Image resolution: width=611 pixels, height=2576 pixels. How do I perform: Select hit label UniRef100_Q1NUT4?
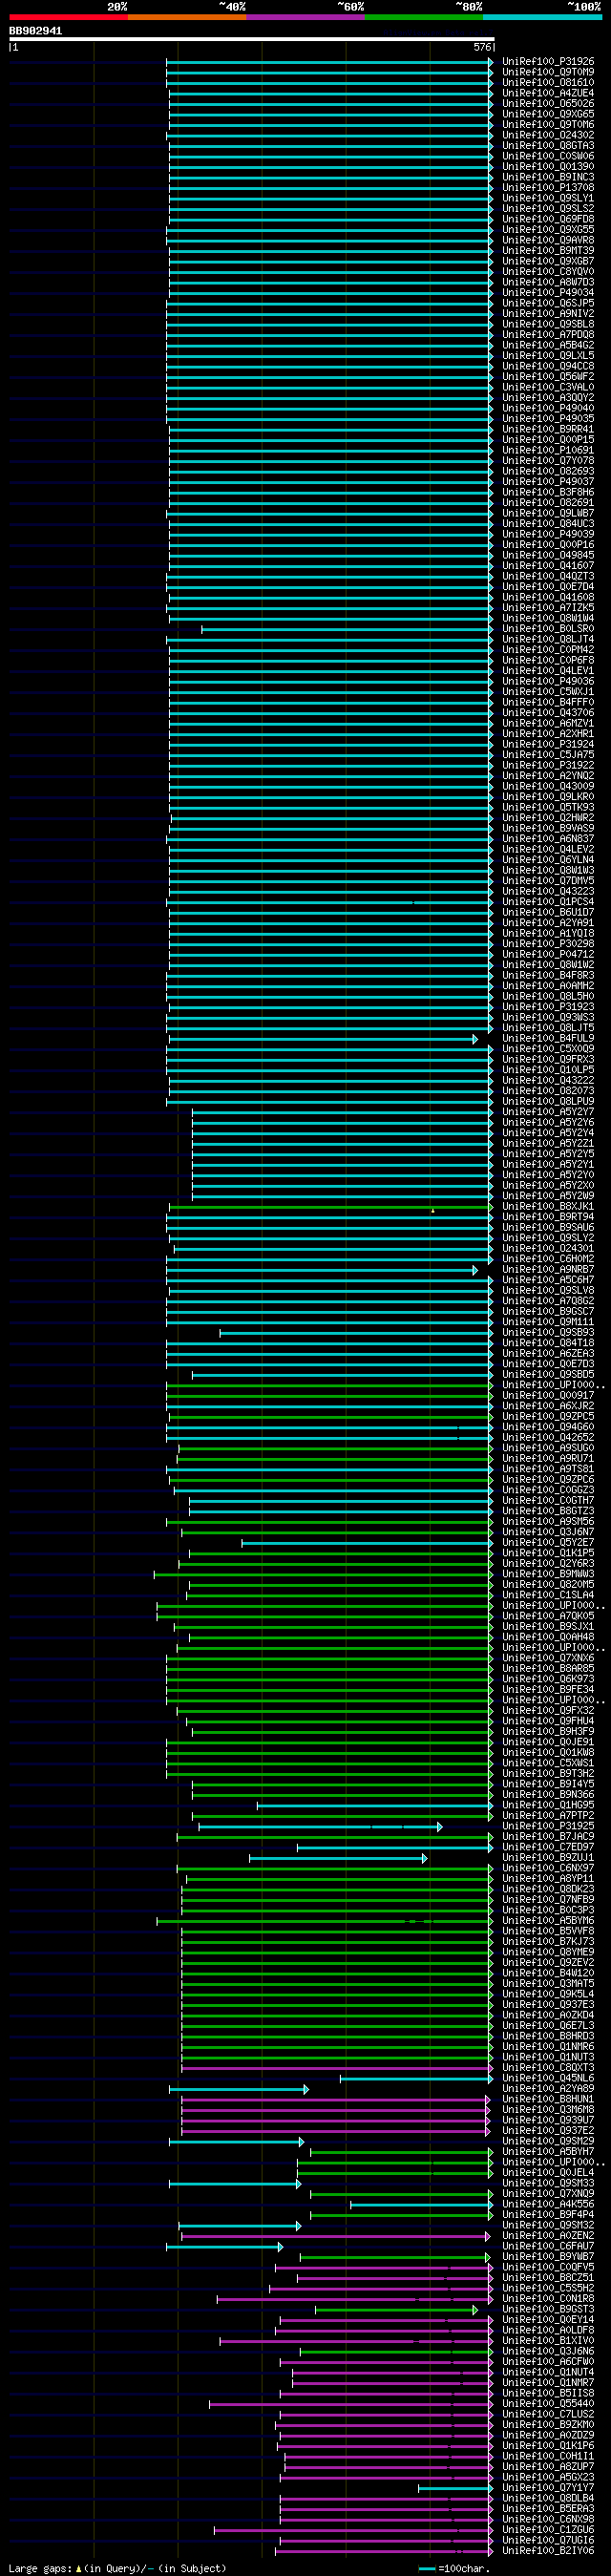click(548, 2371)
